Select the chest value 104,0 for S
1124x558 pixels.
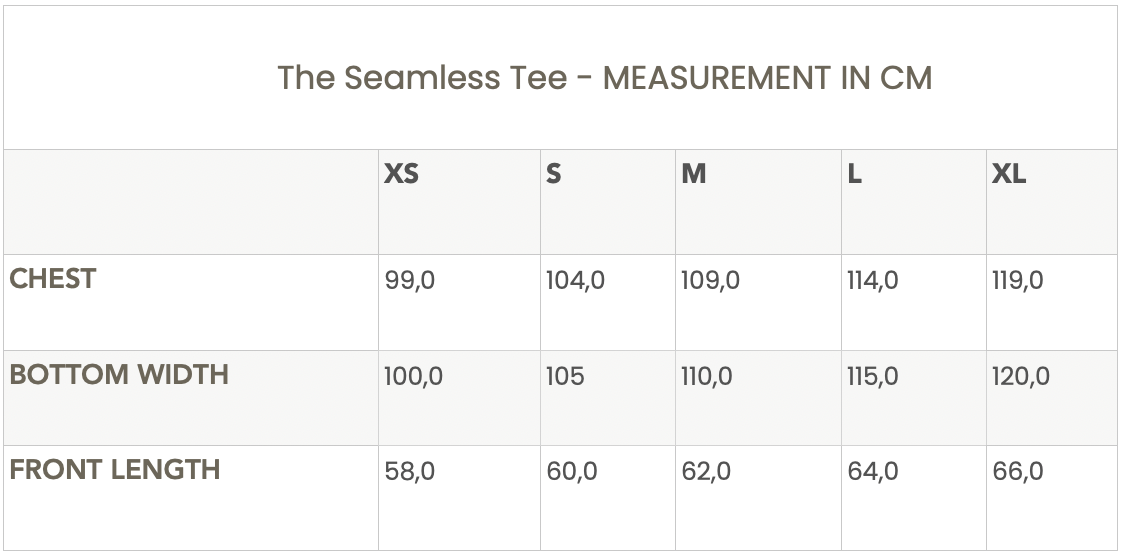click(575, 281)
